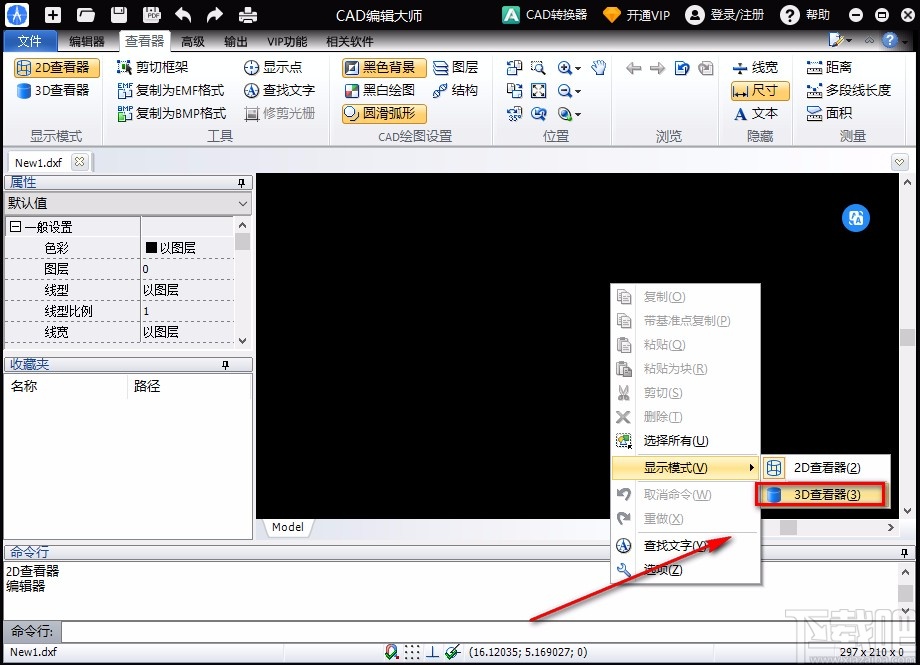
Task: Open the 查找文字 tool
Action: [x=275, y=90]
